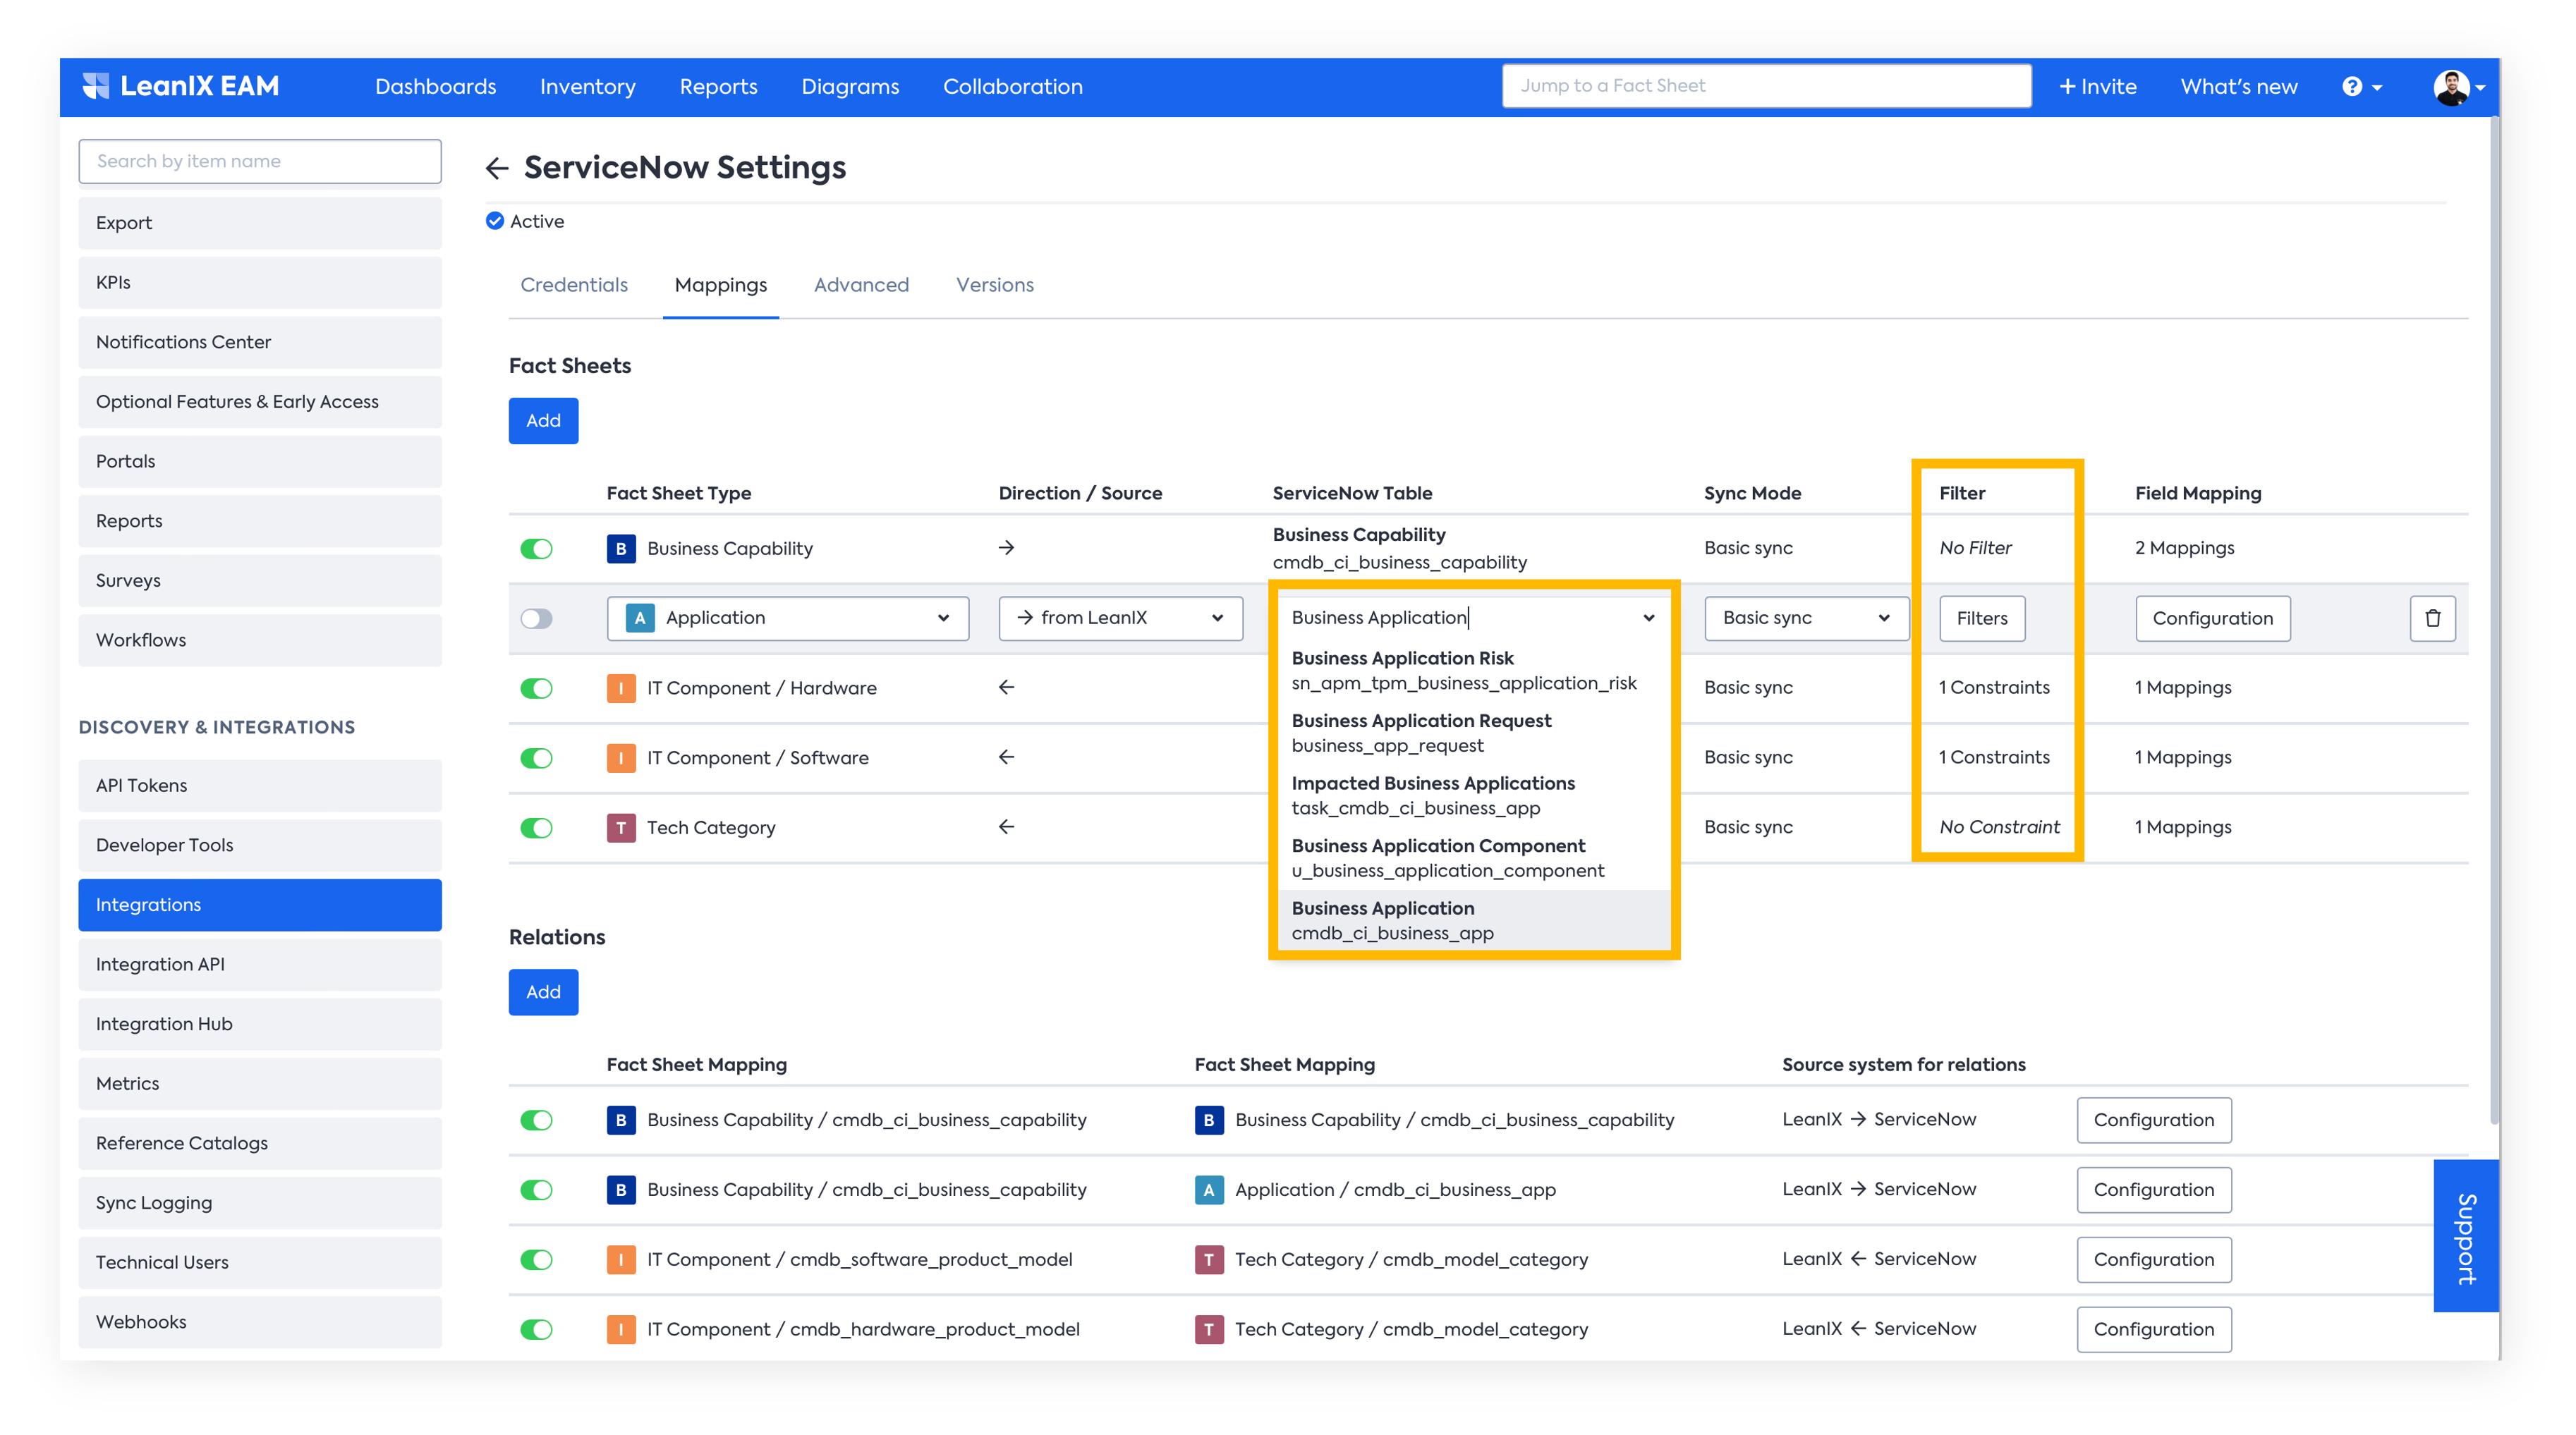Open the Dashboards menu
Image resolution: width=2576 pixels, height=1435 pixels.
(435, 87)
